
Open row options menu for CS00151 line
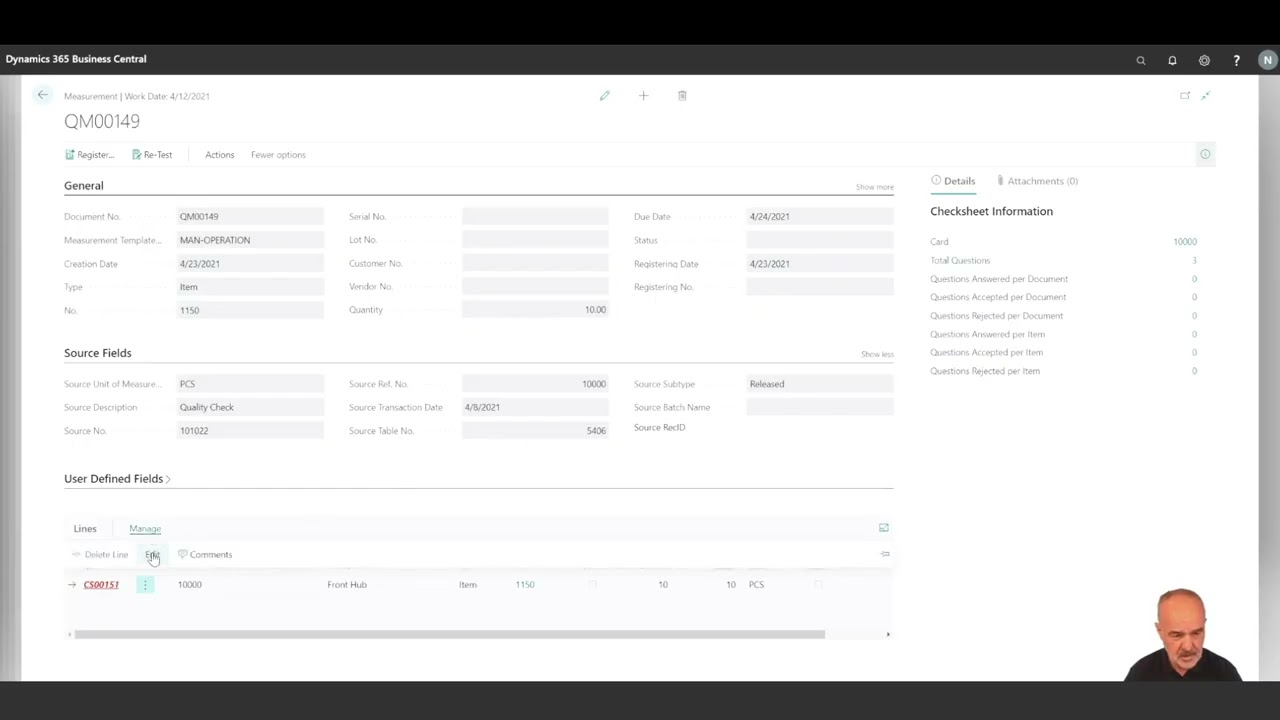[145, 585]
